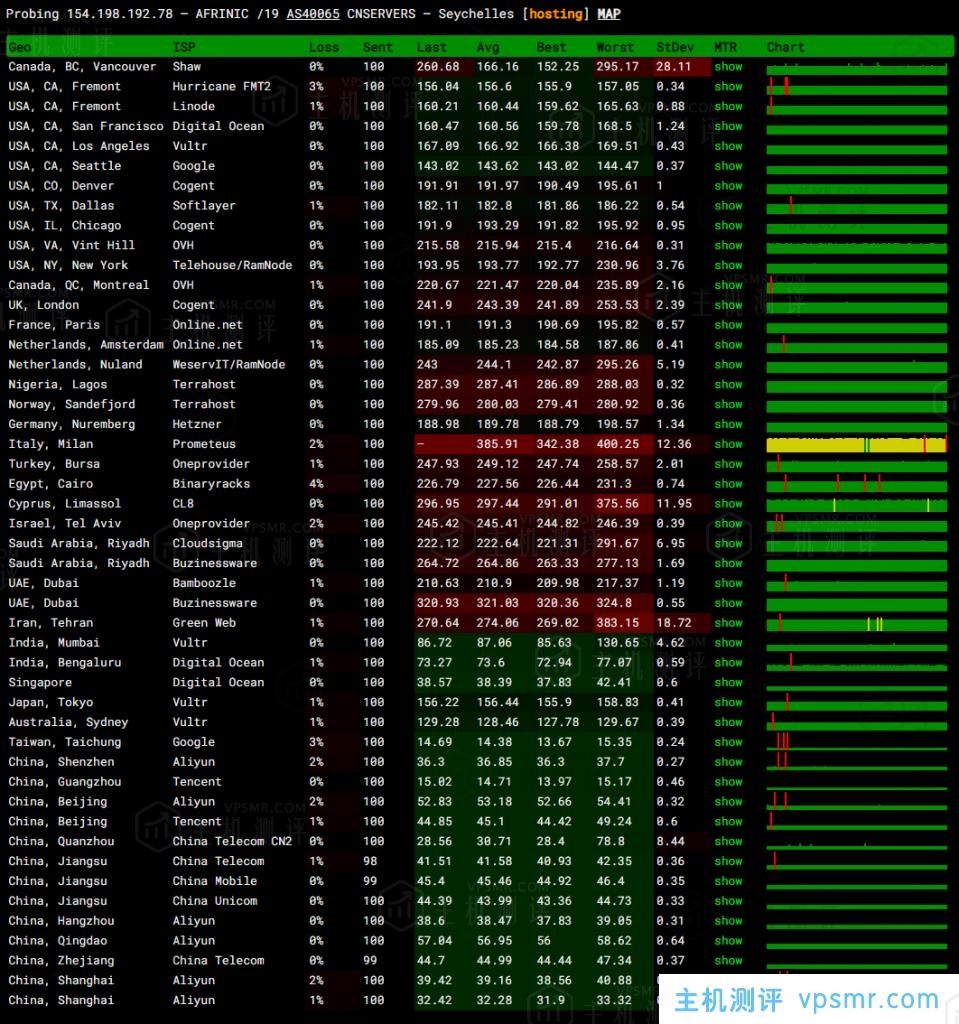
Task: Select the 'Turkey, Bursa' geo cell
Action: 54,464
